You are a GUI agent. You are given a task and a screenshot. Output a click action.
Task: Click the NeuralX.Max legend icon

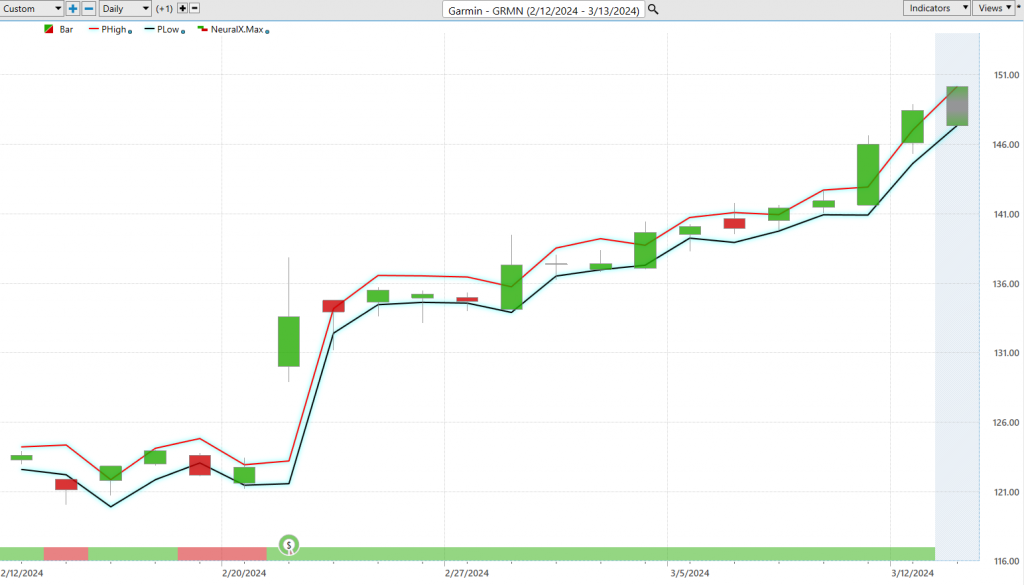(x=202, y=29)
